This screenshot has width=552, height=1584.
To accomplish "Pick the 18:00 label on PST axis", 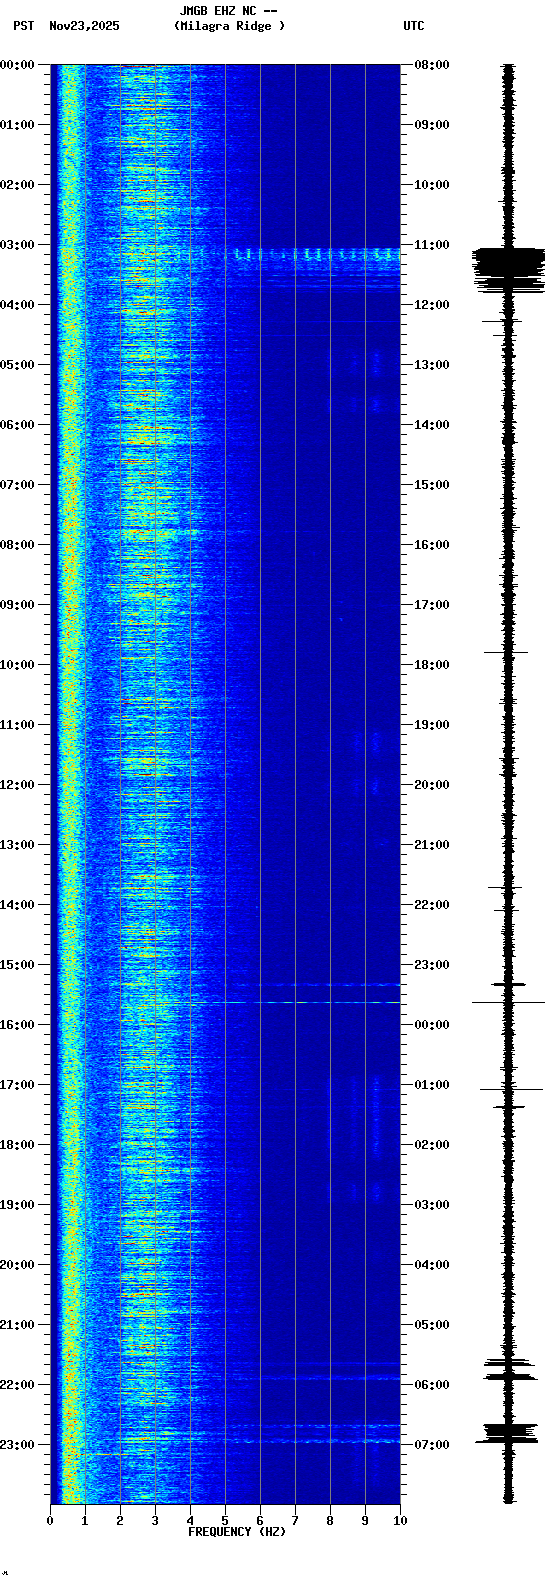I will coord(17,1145).
